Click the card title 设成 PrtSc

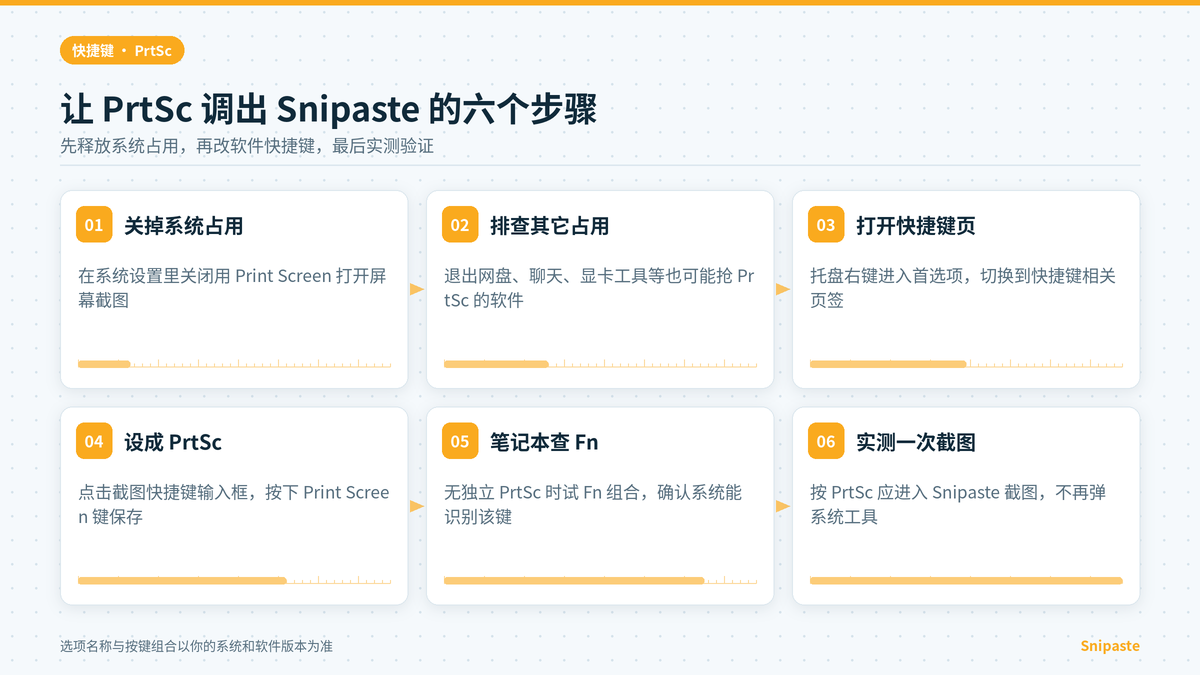(x=173, y=442)
